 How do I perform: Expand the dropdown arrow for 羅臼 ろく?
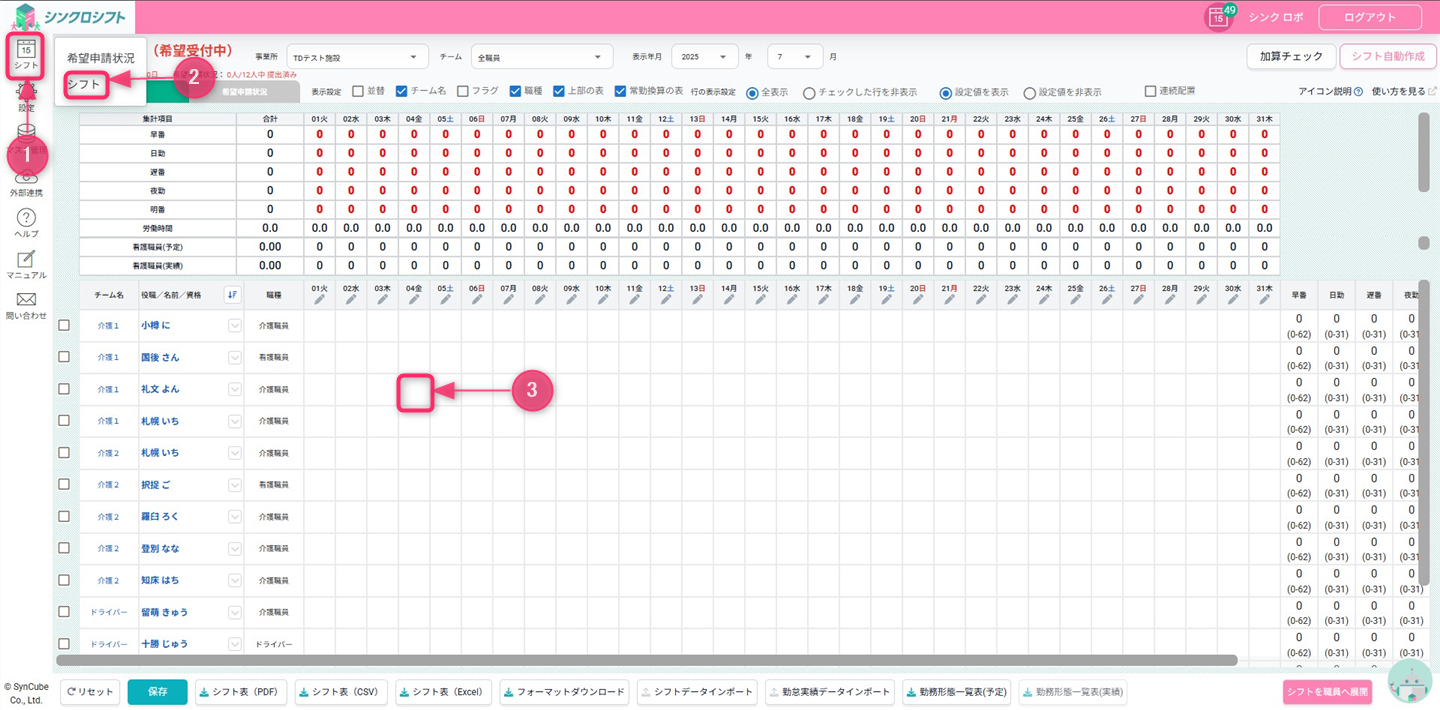point(235,517)
